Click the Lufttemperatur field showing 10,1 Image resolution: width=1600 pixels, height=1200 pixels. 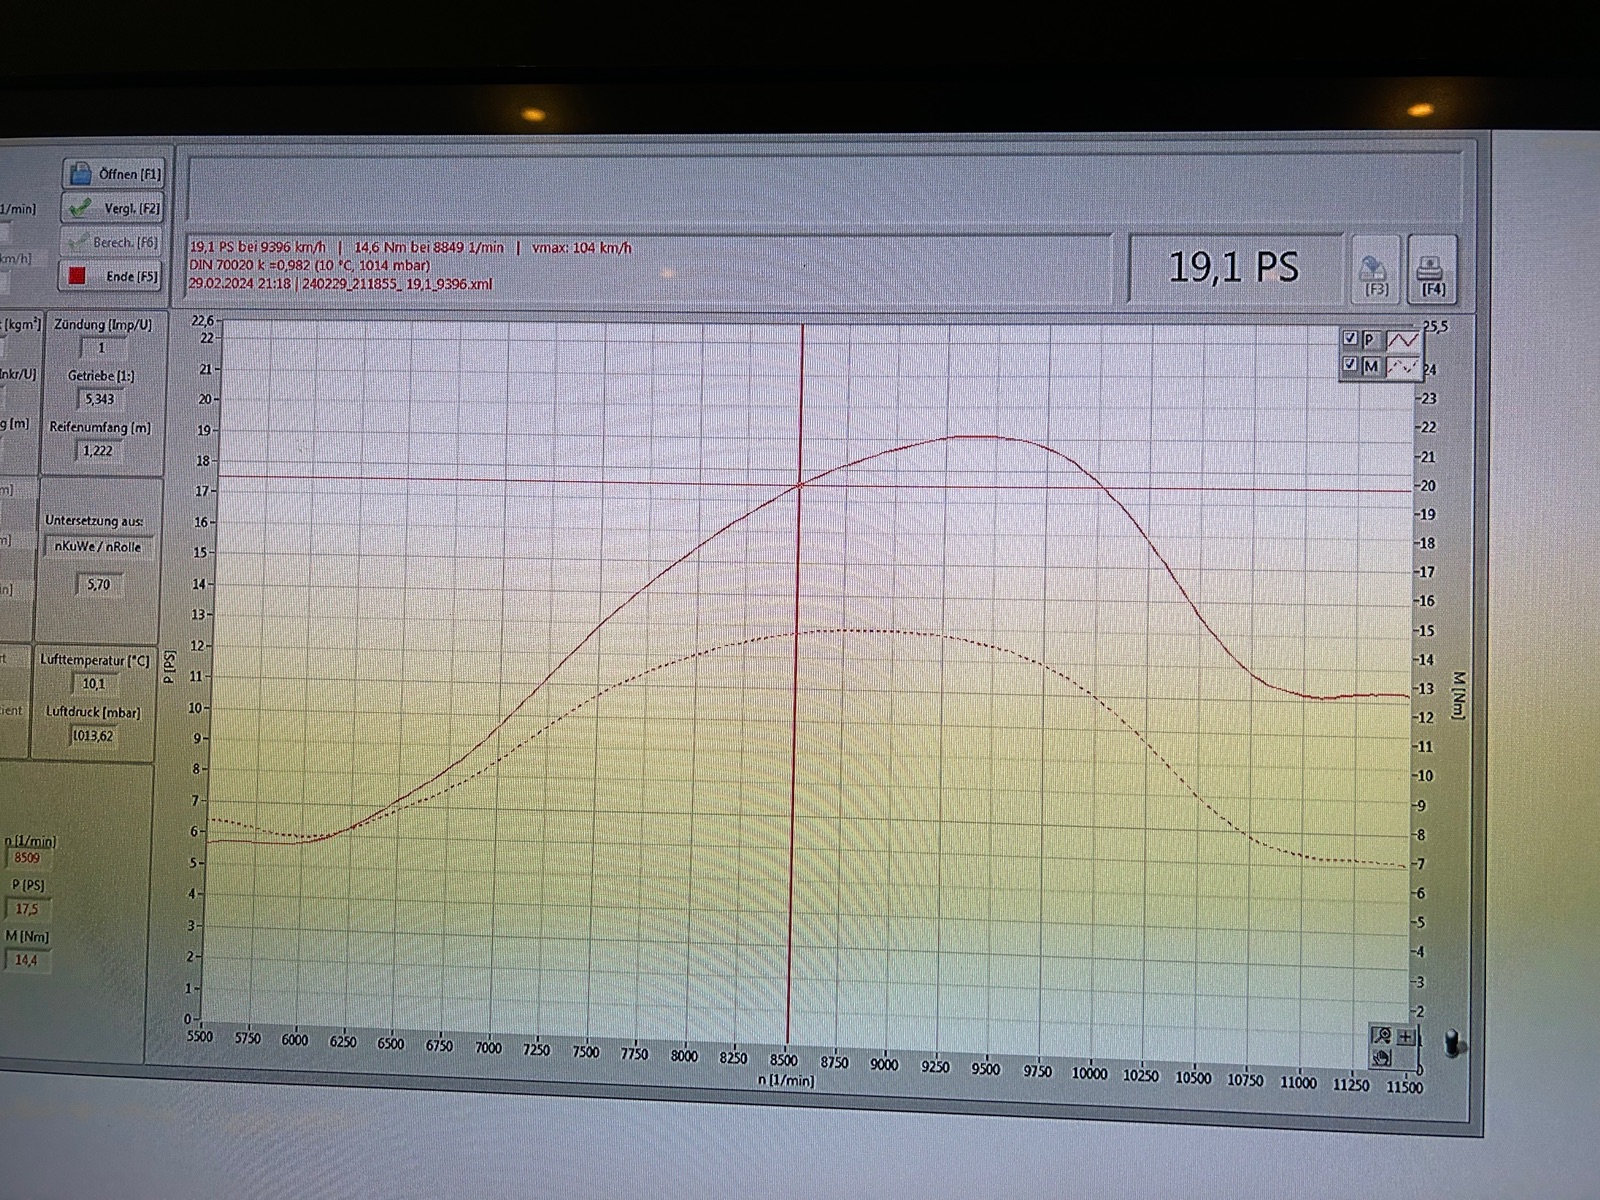tap(93, 684)
